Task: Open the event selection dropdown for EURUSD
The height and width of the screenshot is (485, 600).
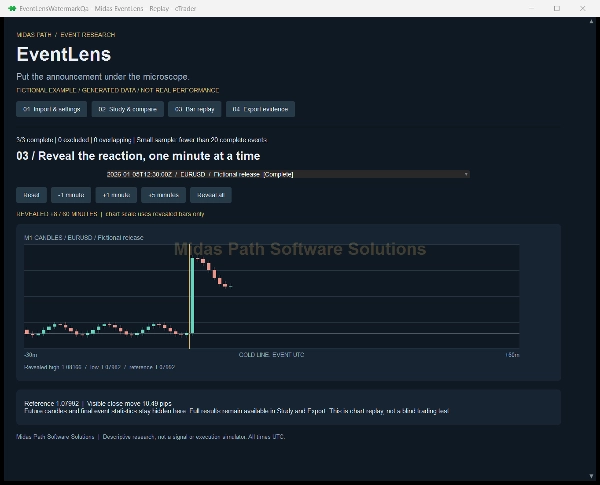Action: click(x=288, y=174)
